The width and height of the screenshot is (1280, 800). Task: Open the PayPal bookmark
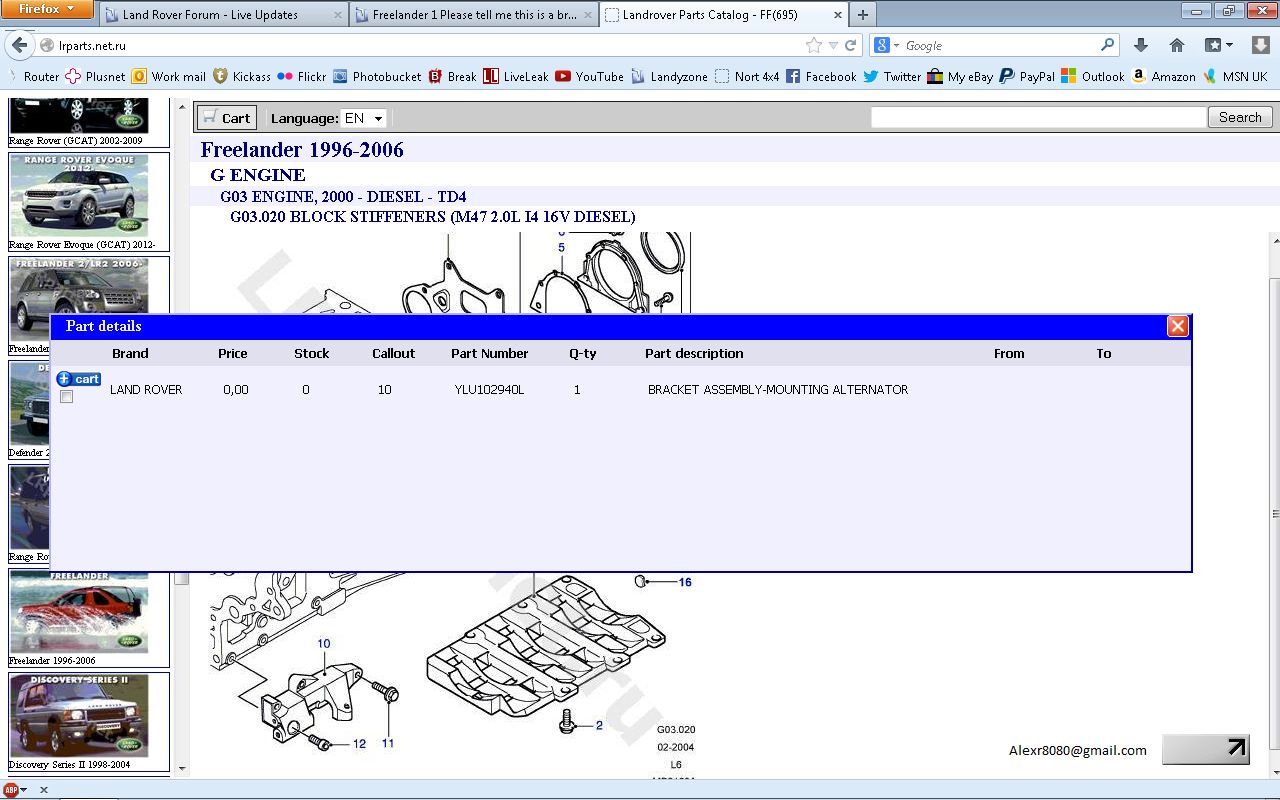pos(1027,76)
